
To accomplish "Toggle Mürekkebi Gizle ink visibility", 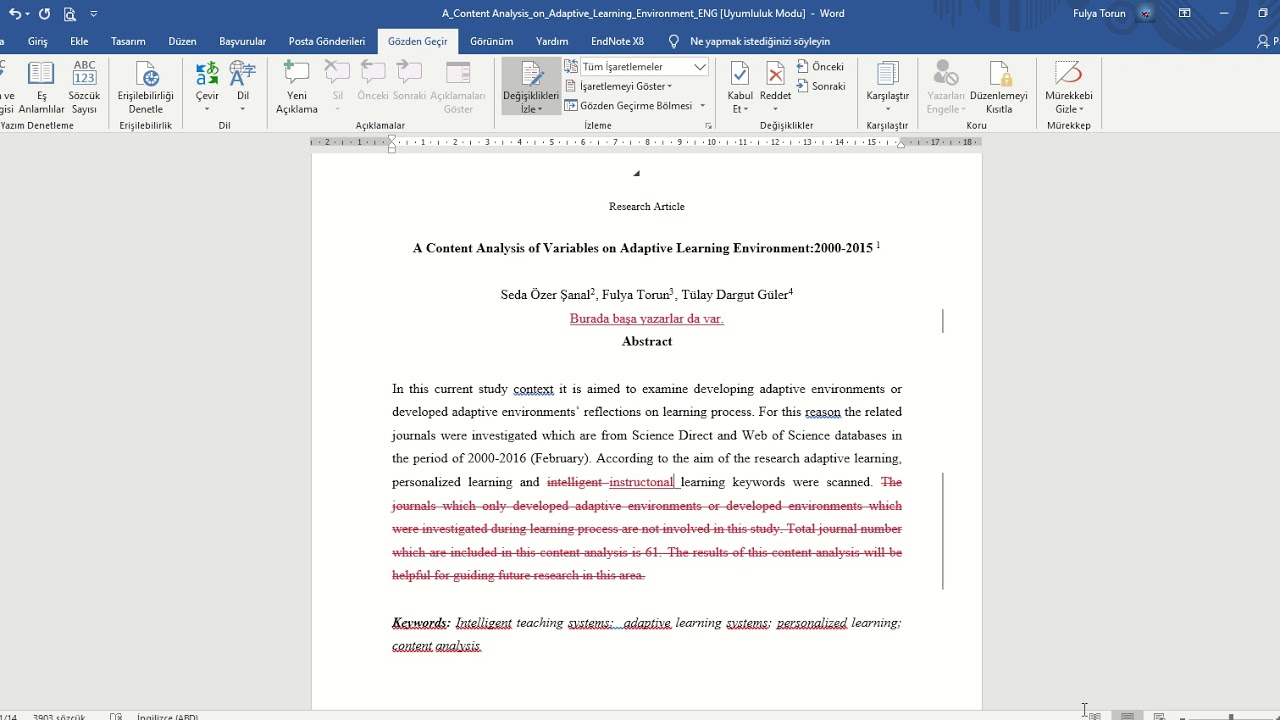I will tap(1068, 74).
